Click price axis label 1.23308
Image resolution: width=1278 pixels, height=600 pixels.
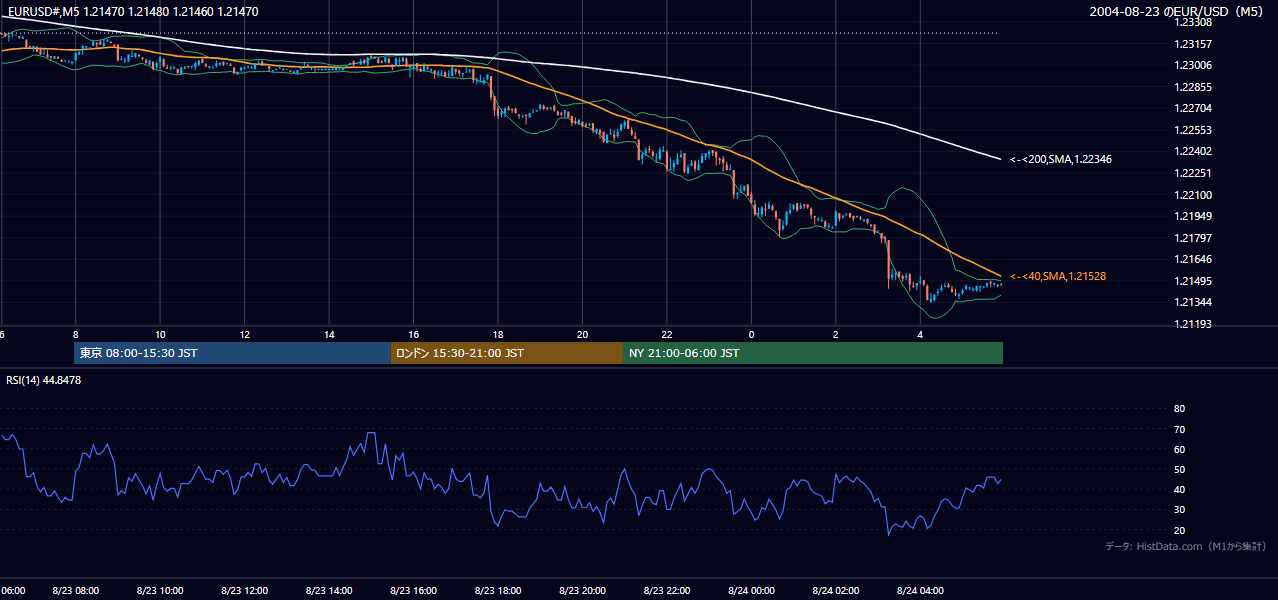[1192, 22]
